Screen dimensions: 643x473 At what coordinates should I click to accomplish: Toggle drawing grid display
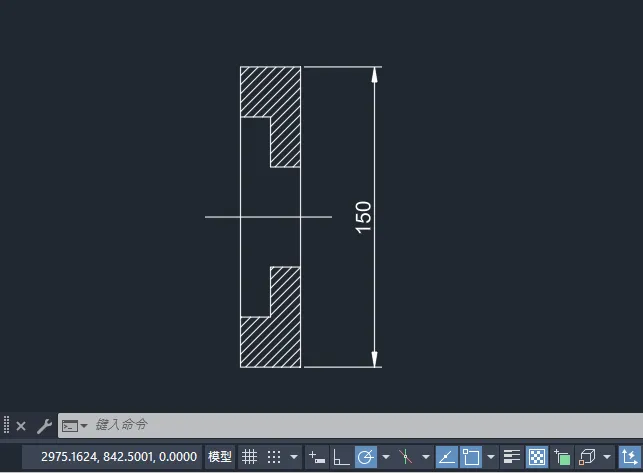coord(249,457)
